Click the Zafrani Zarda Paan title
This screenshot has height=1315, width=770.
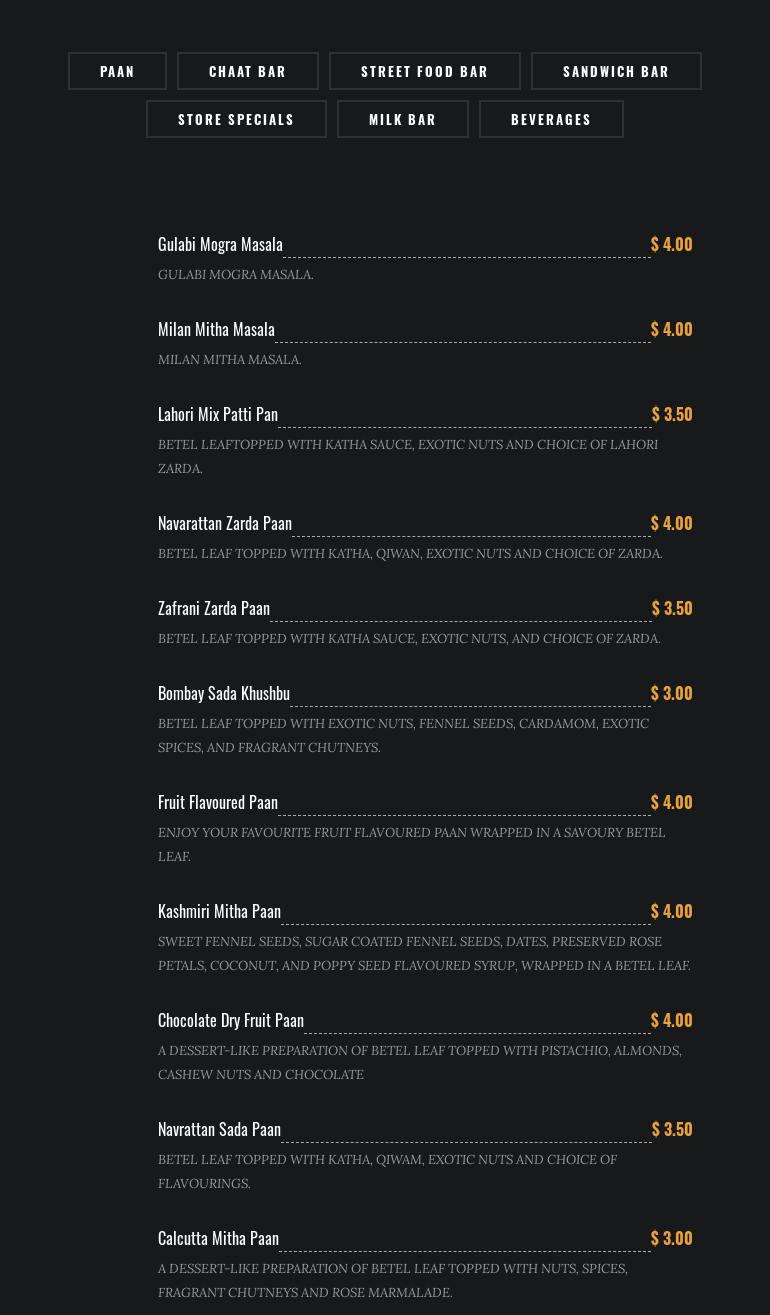[x=214, y=608]
